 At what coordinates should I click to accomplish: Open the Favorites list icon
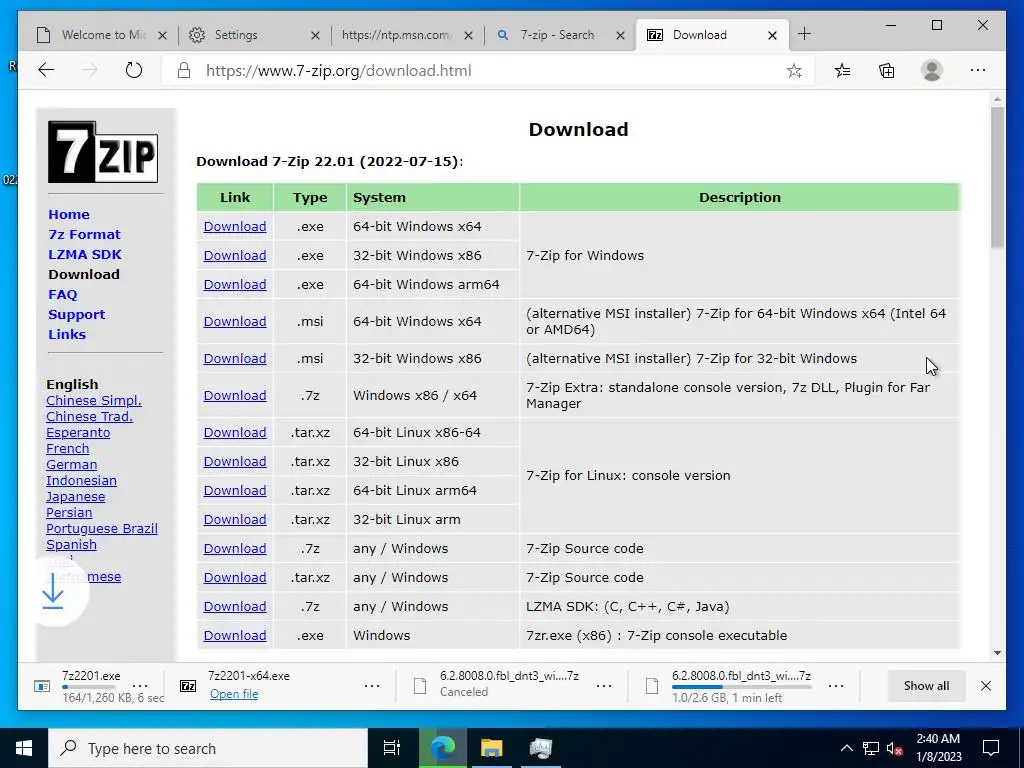pyautogui.click(x=842, y=71)
